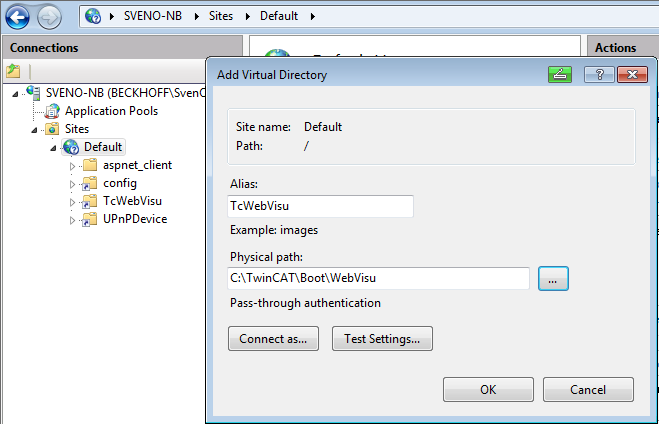Click the Site name value Default
The image size is (659, 424).
coord(323,127)
